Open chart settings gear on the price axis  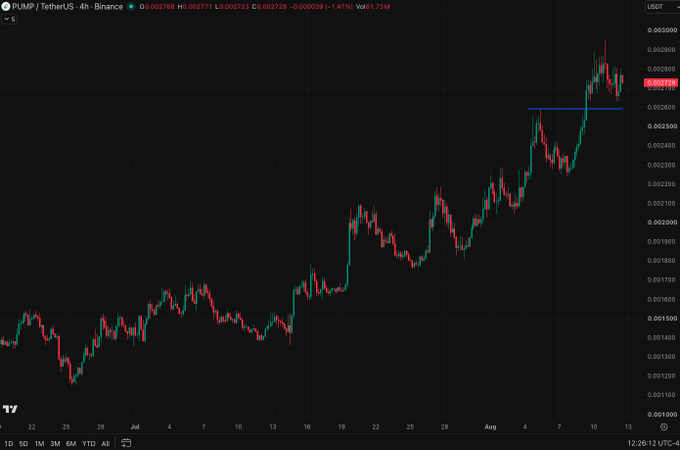664,427
